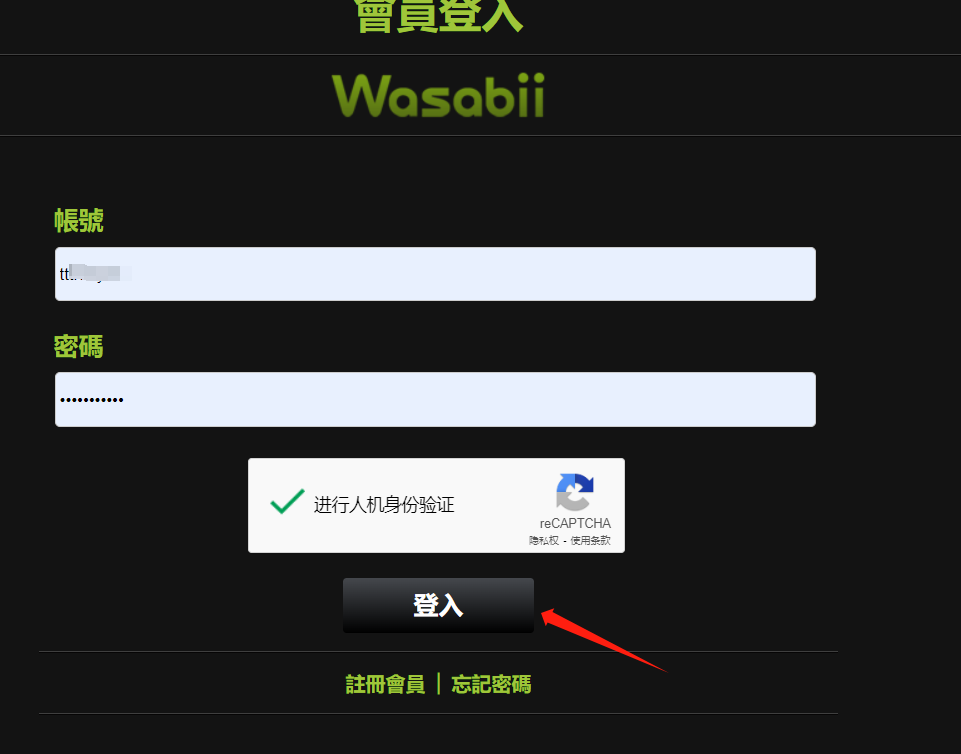
Task: Open the reCAPTCHA 使用条款 terms link
Action: pyautogui.click(x=590, y=540)
